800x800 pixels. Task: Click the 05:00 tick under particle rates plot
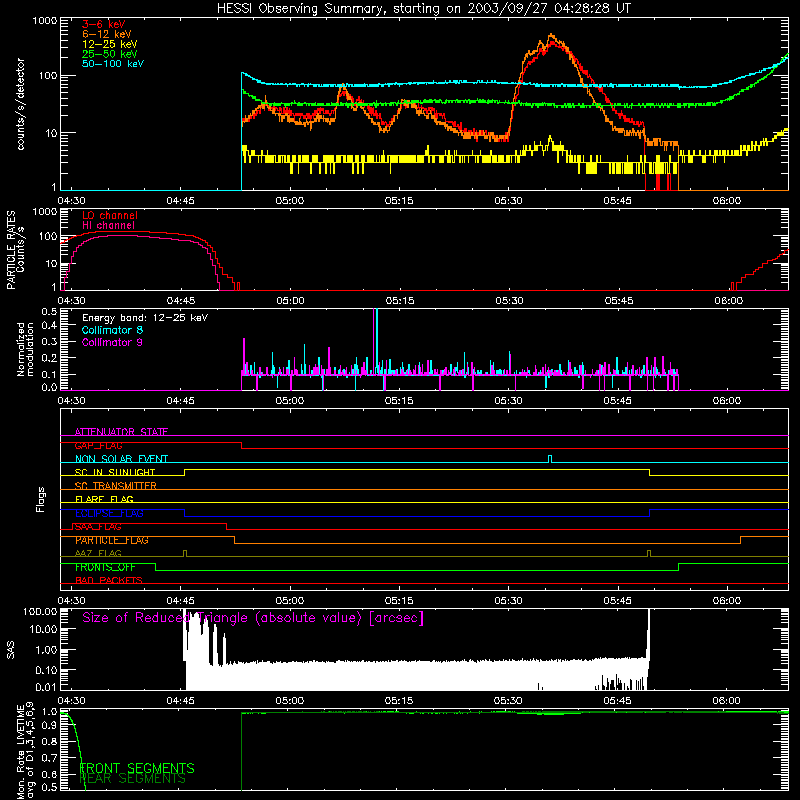[x=291, y=301]
